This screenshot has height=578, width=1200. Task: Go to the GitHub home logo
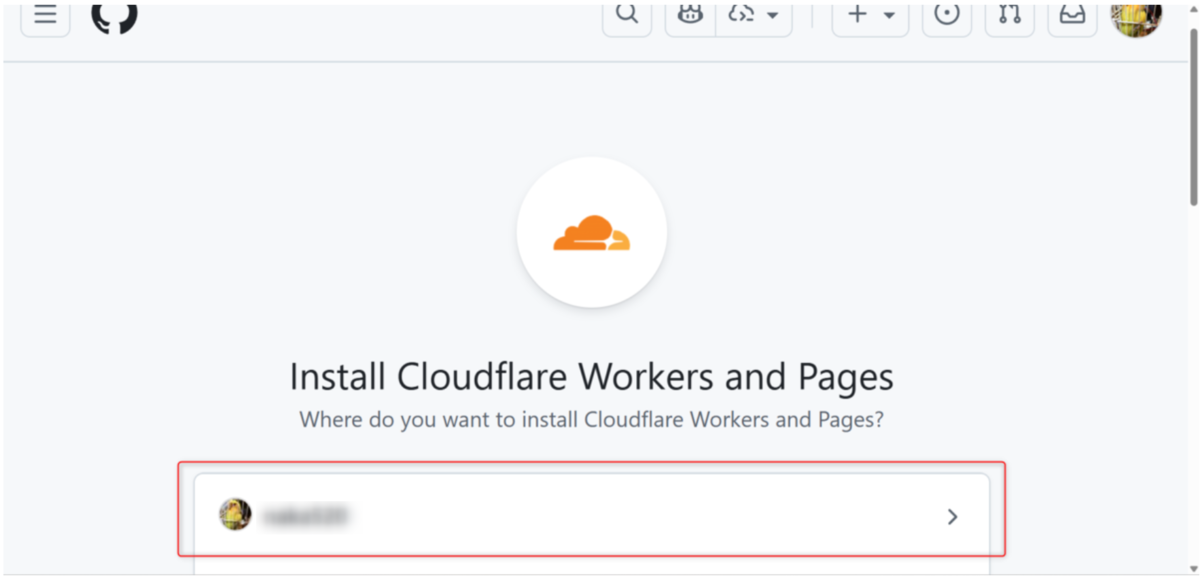click(114, 15)
